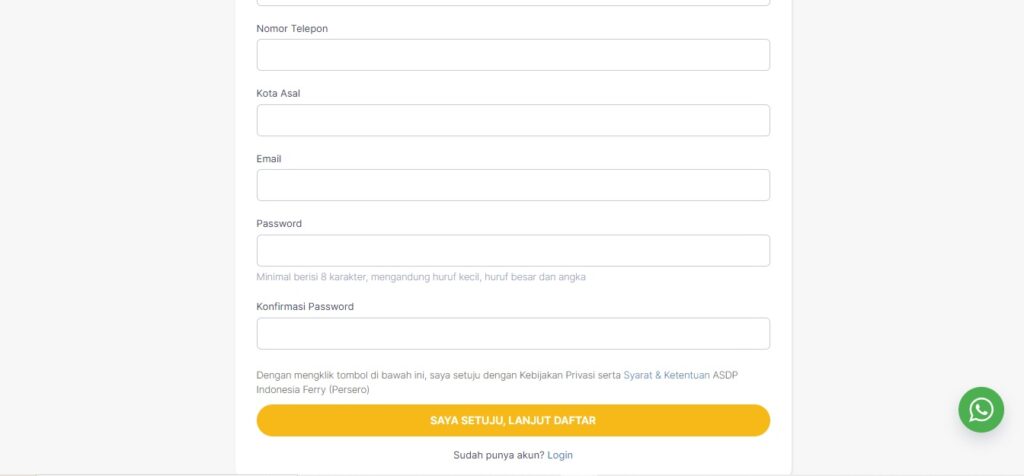Click the partially visible top input field
The image size is (1024, 476).
[513, 2]
